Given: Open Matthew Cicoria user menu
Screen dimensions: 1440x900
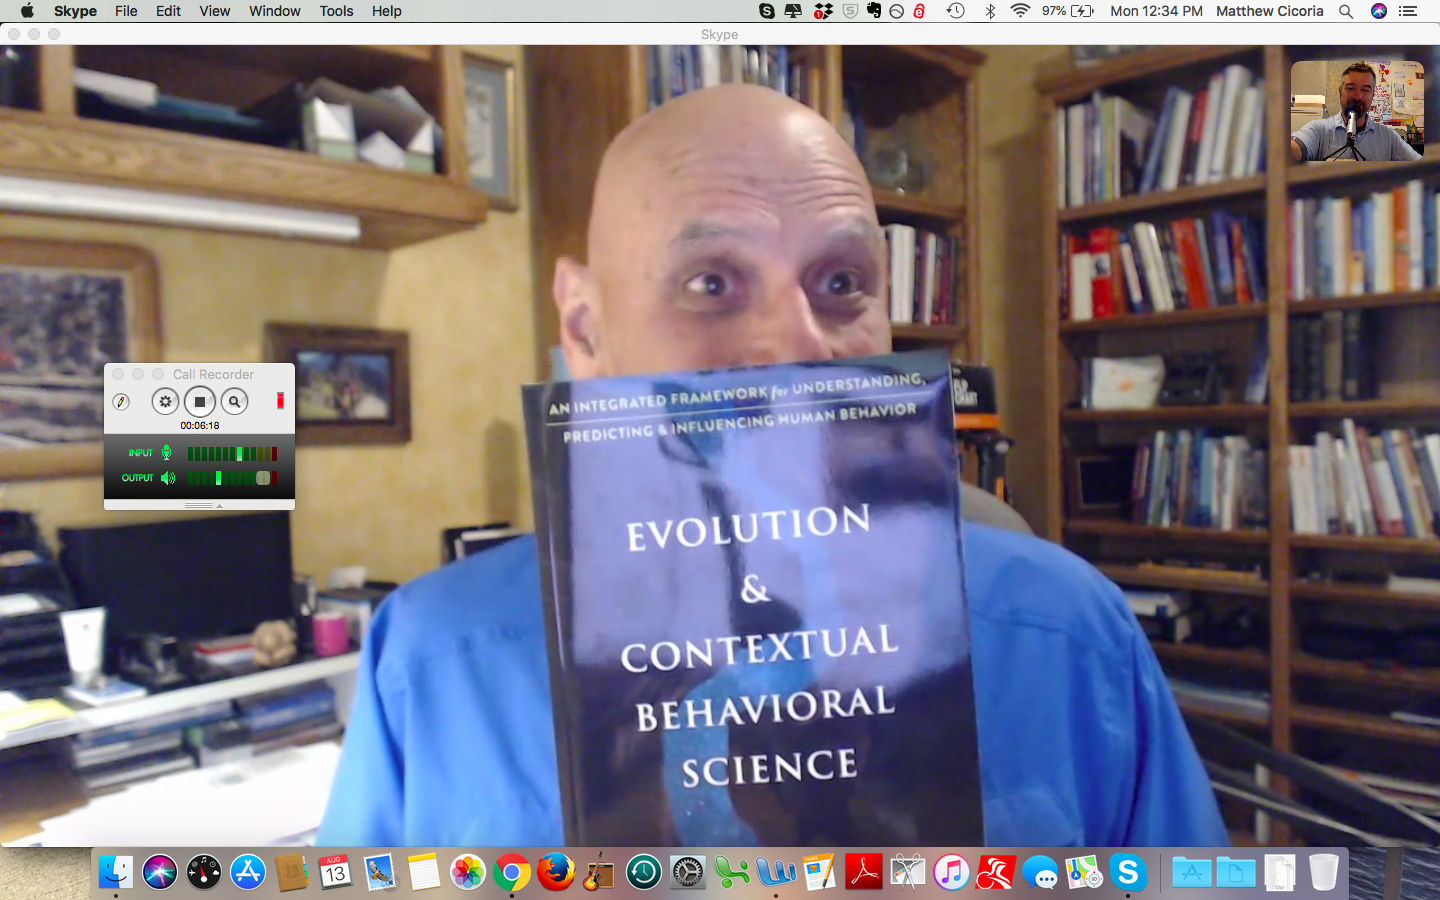Looking at the screenshot, I should click(1269, 11).
